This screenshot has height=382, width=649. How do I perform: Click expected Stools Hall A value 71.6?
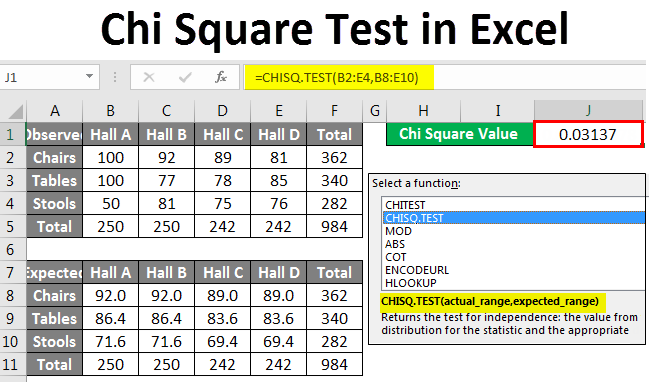pyautogui.click(x=111, y=341)
